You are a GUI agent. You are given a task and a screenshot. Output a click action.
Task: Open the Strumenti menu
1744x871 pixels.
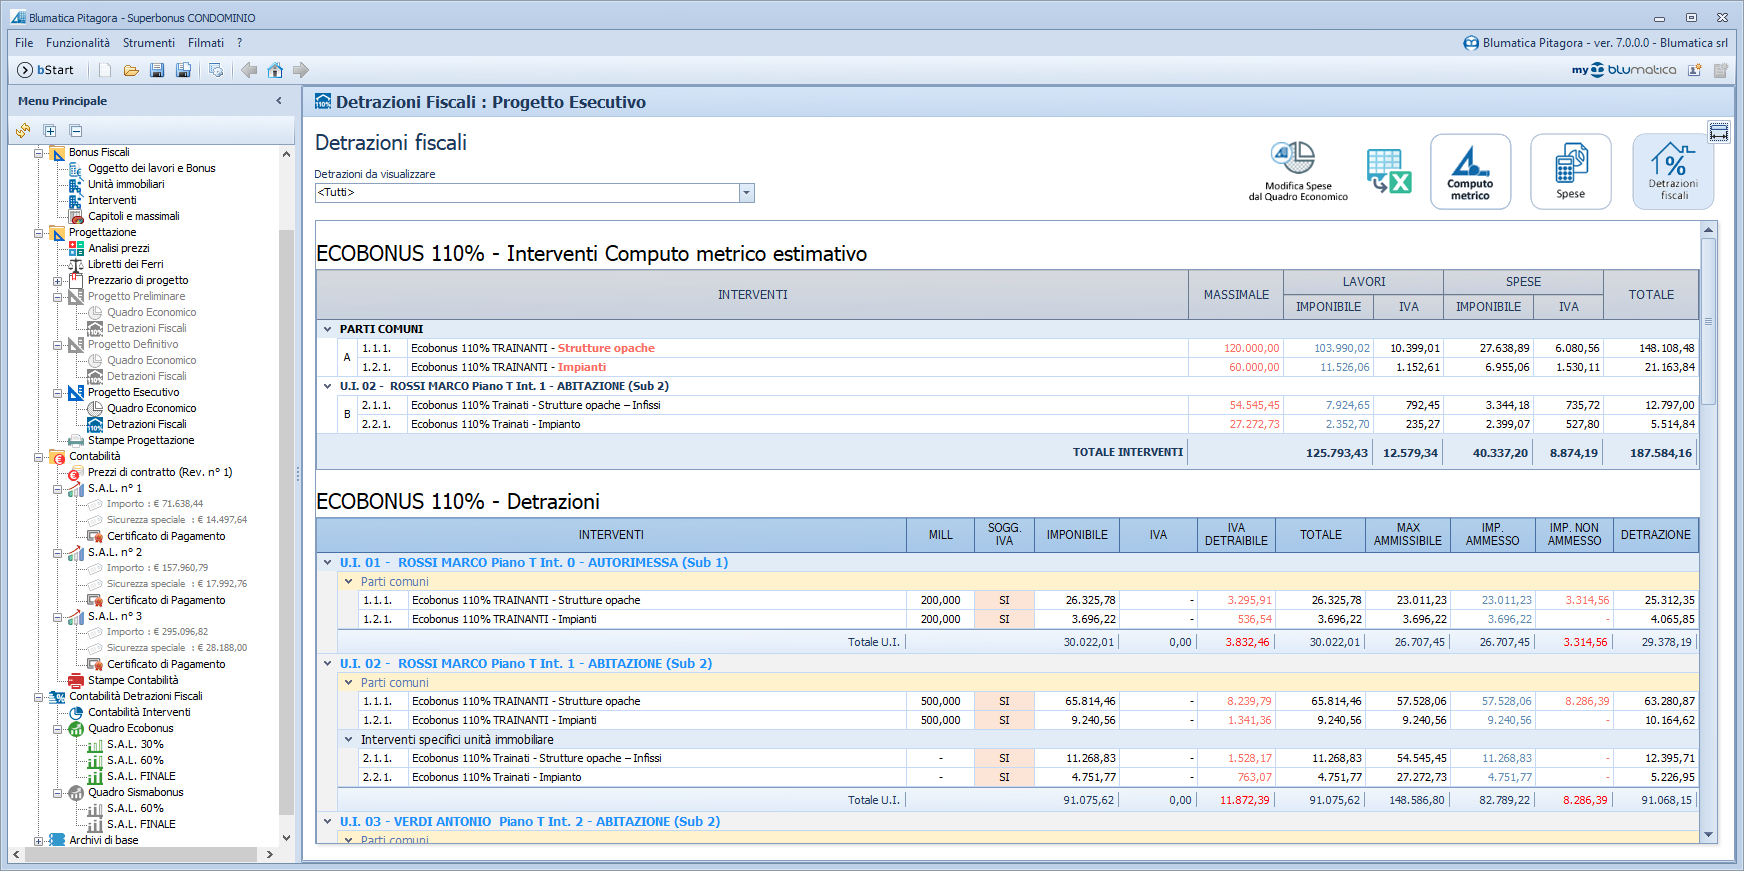(149, 43)
